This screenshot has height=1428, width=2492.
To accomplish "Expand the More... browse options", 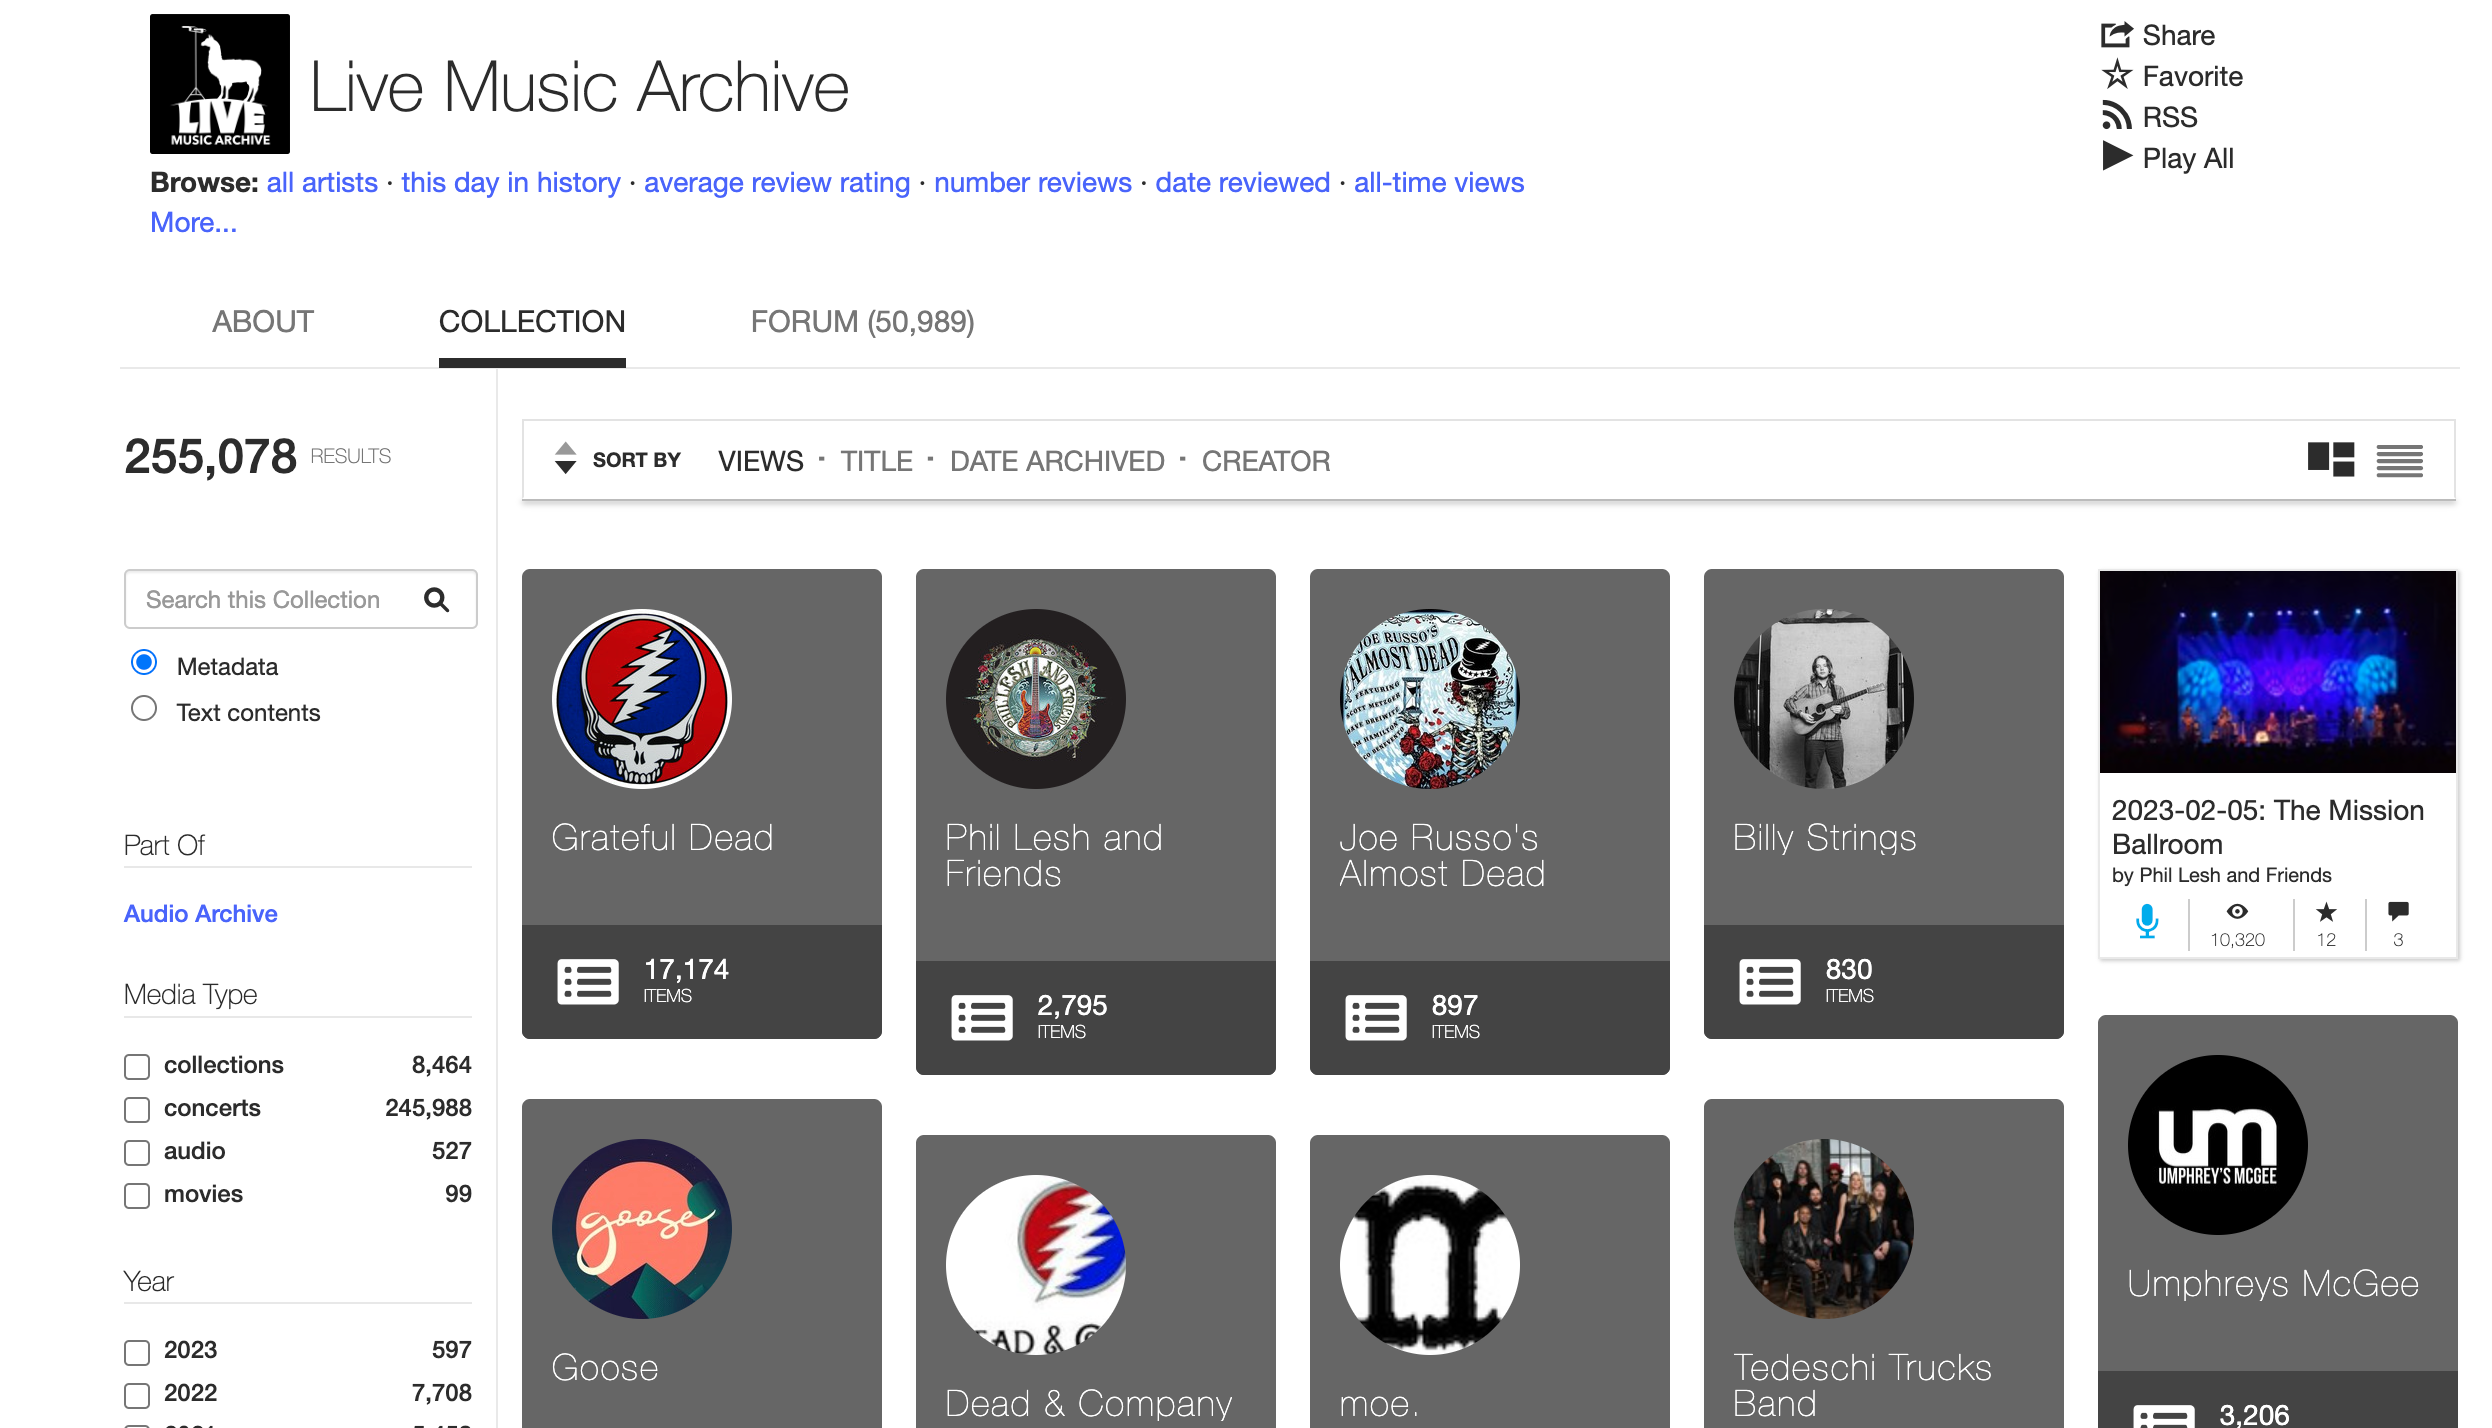I will point(193,223).
